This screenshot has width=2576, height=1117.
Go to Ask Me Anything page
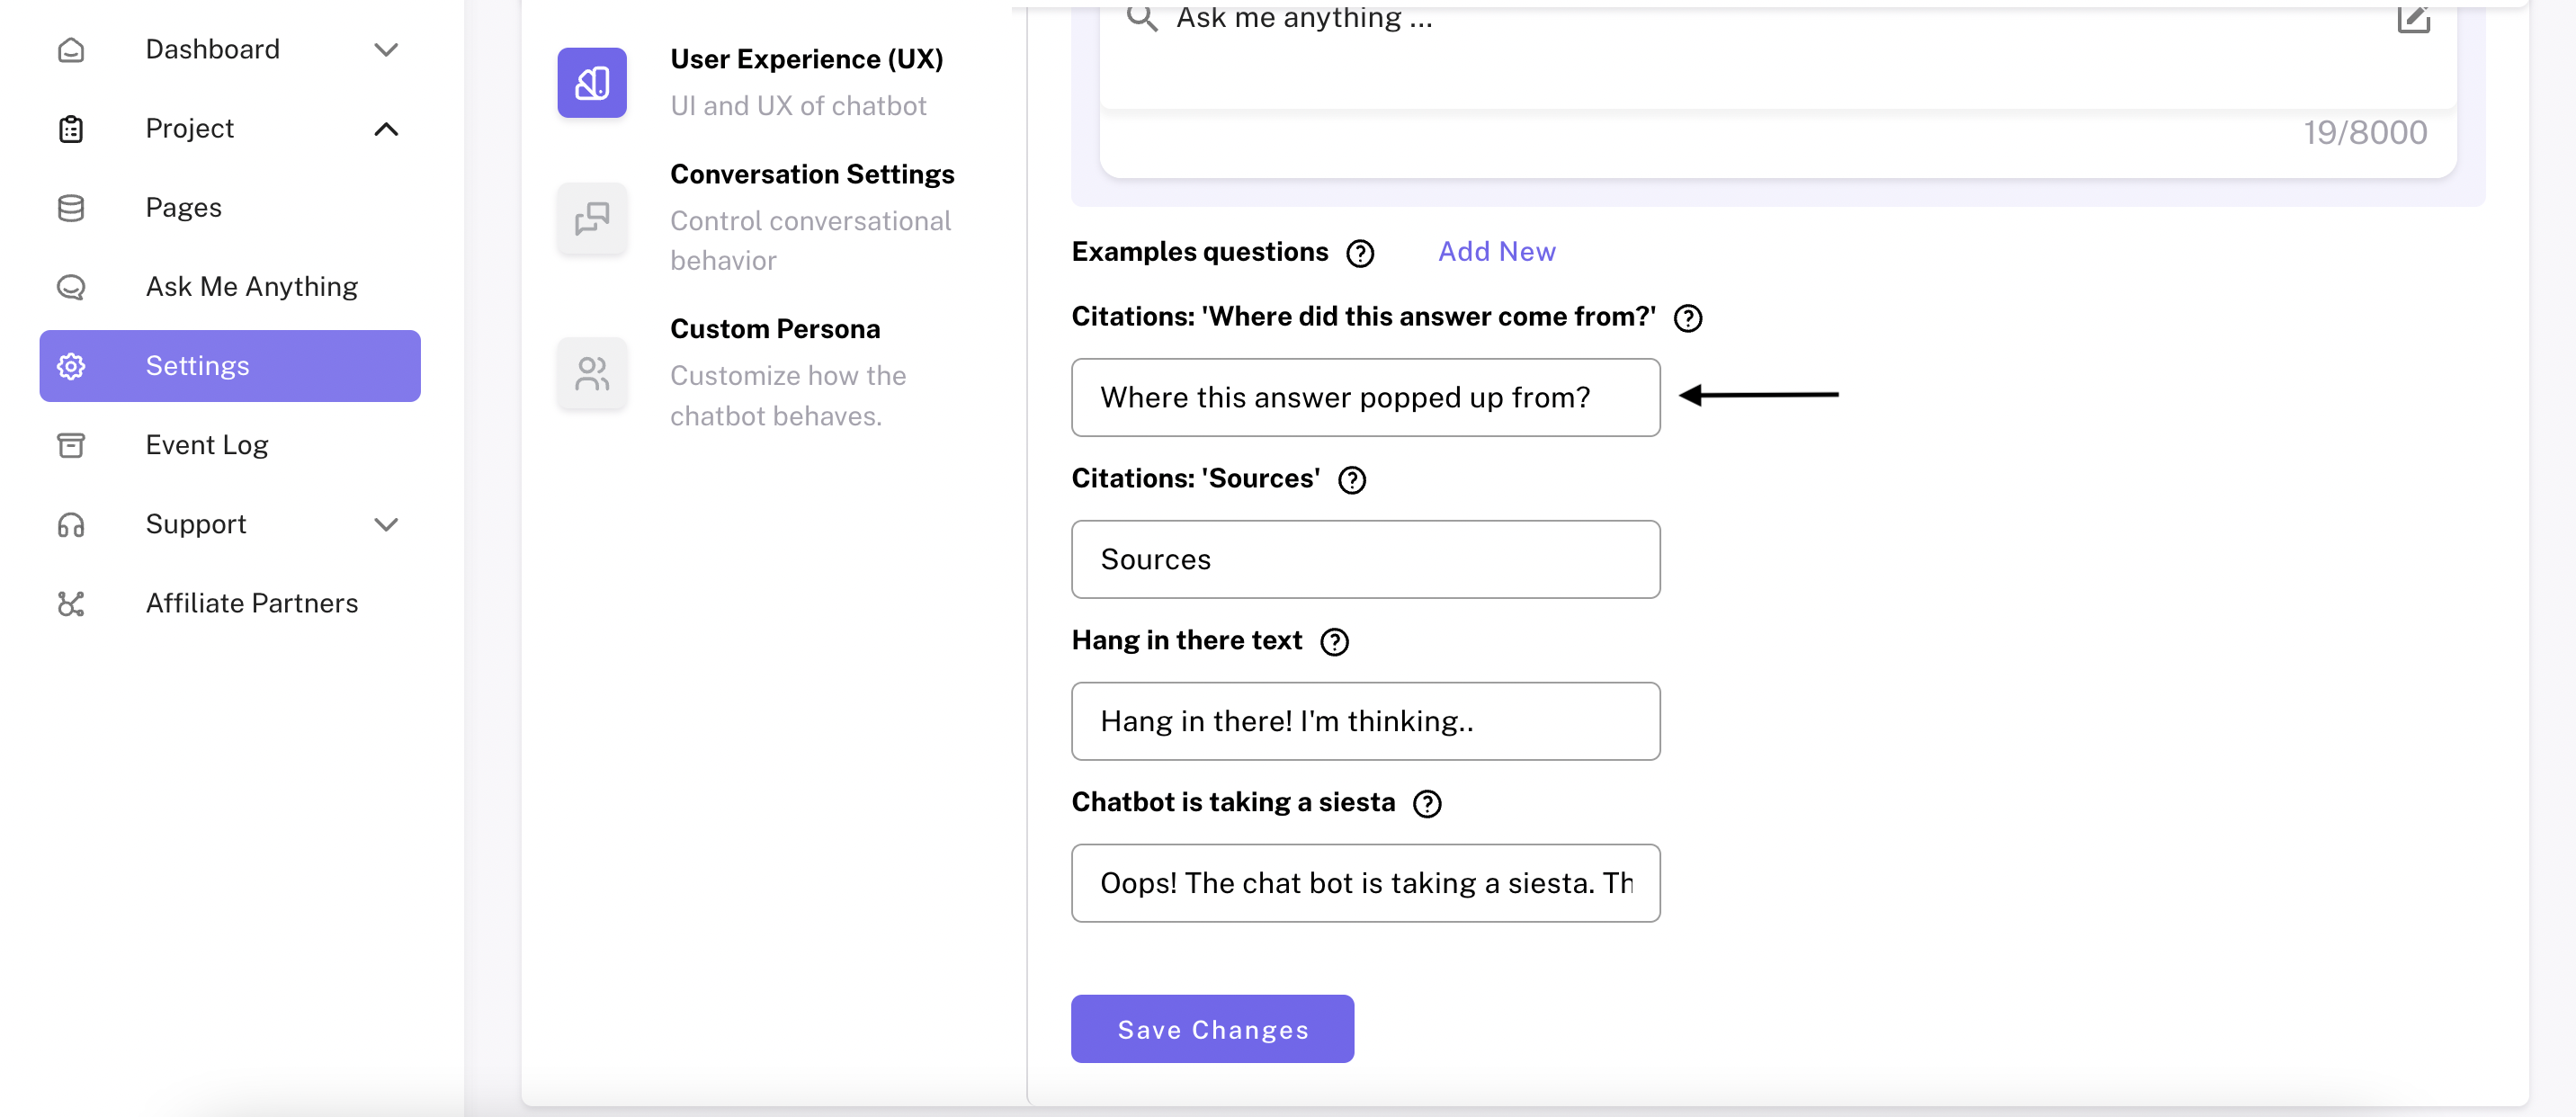click(x=251, y=287)
